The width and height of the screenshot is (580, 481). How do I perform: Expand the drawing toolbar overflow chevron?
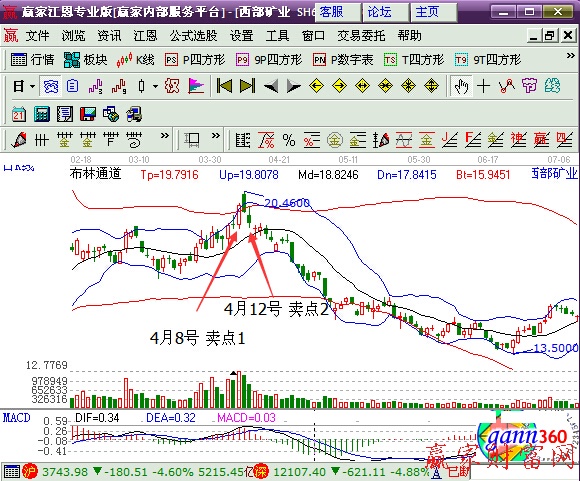point(165,135)
